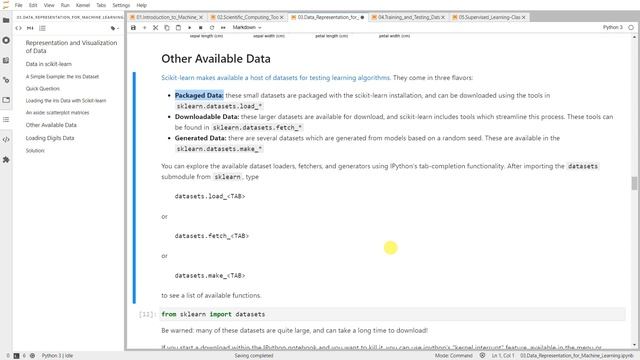Go to Other Available Data in contents
Viewport: 640px width, 360px height.
click(x=51, y=125)
